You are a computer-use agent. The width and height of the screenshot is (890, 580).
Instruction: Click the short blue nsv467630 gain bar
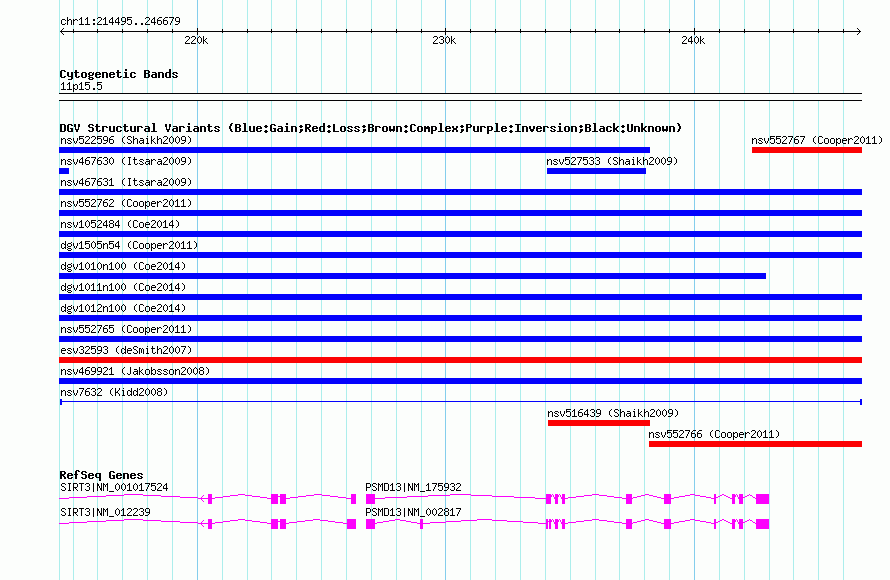coord(64,171)
